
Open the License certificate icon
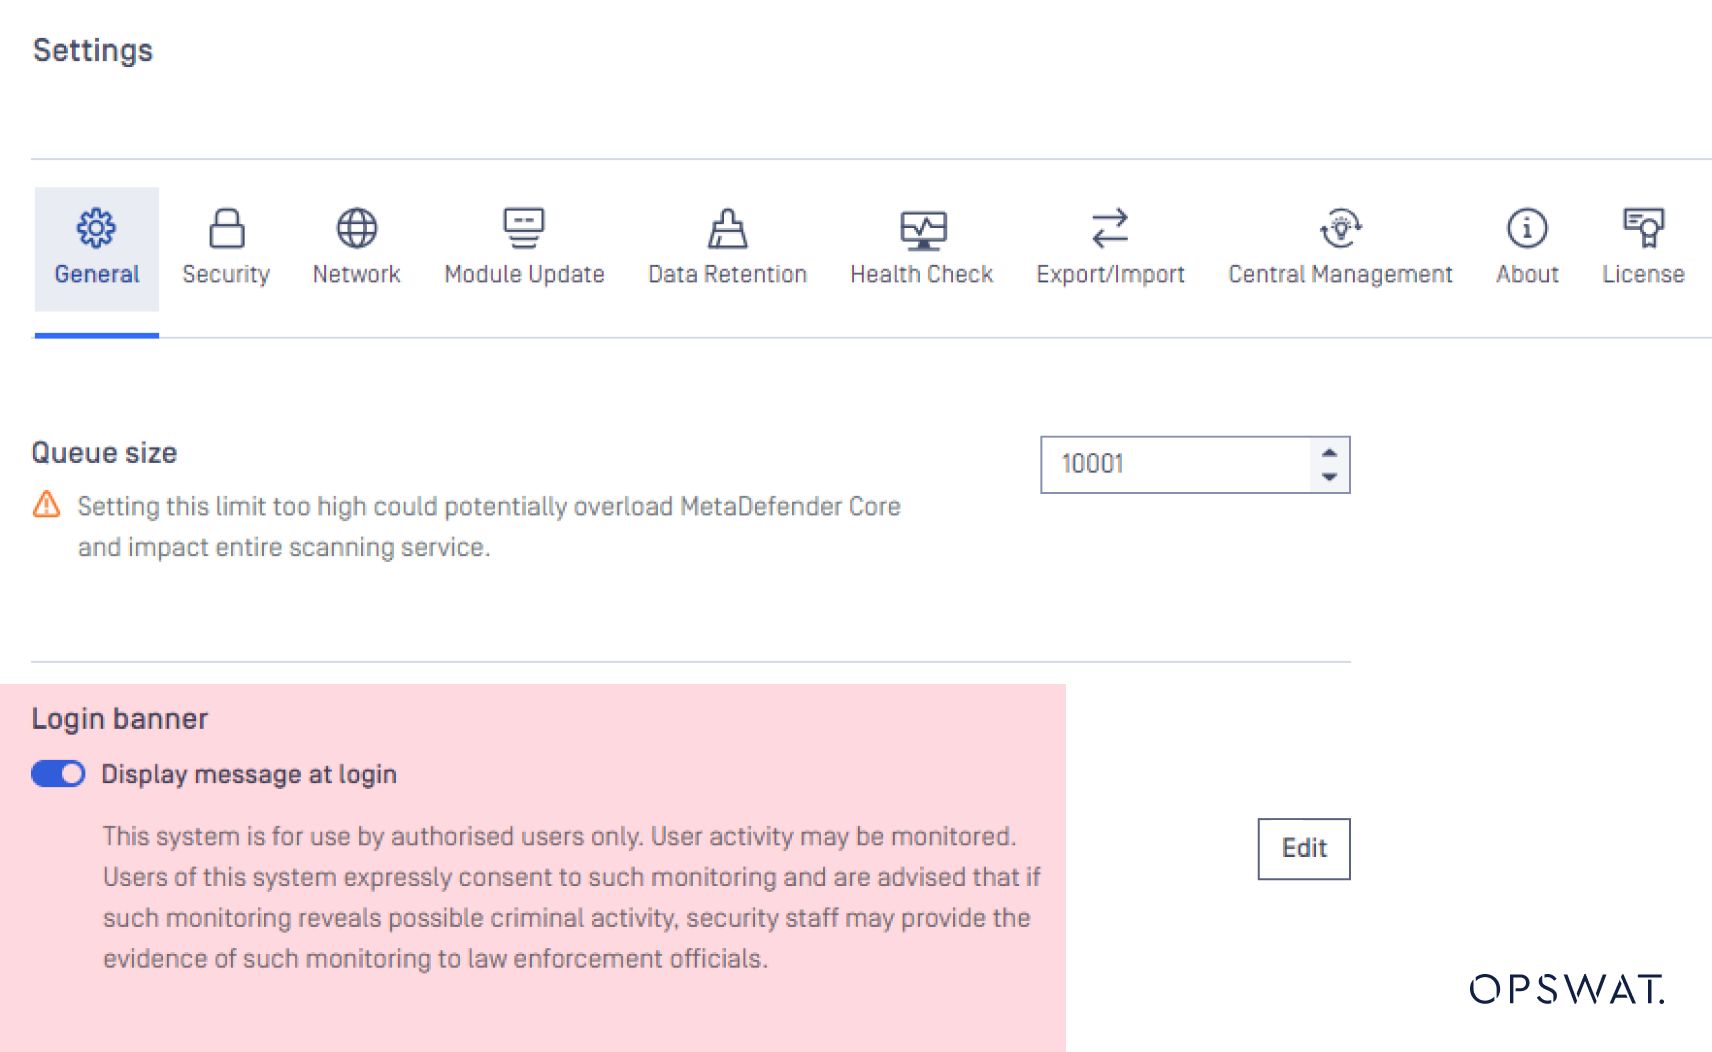1643,228
